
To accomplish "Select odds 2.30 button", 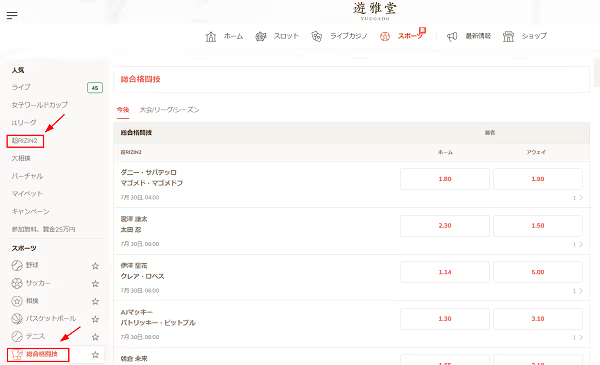I will tap(445, 226).
